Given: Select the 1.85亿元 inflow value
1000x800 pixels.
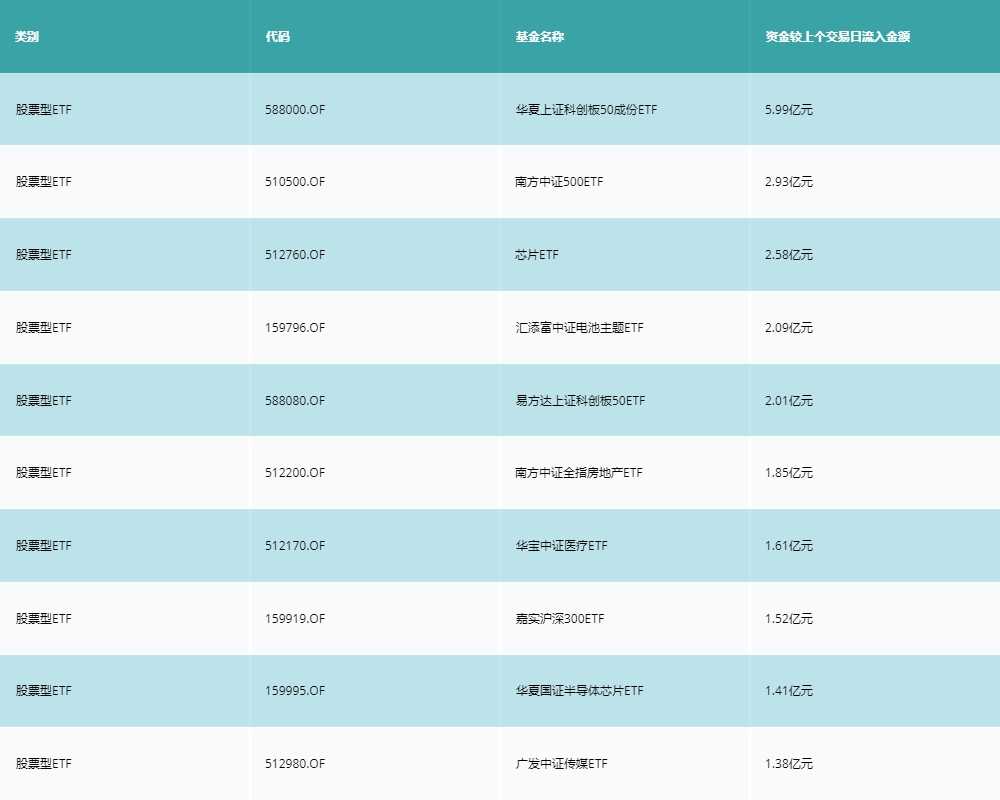Looking at the screenshot, I should click(789, 473).
